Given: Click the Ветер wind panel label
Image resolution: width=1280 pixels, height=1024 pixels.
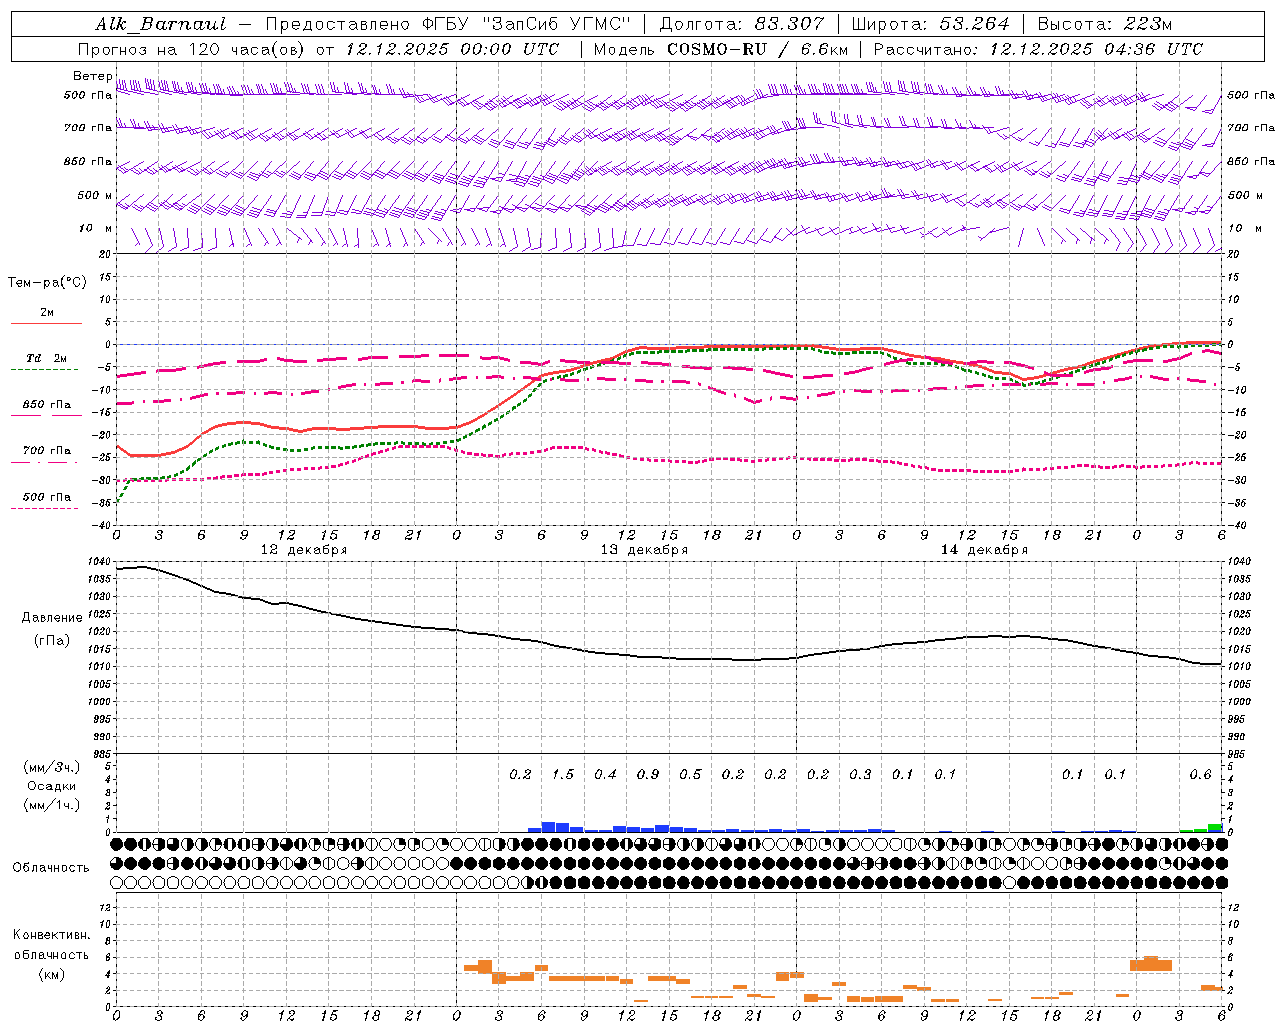Looking at the screenshot, I should tap(93, 76).
